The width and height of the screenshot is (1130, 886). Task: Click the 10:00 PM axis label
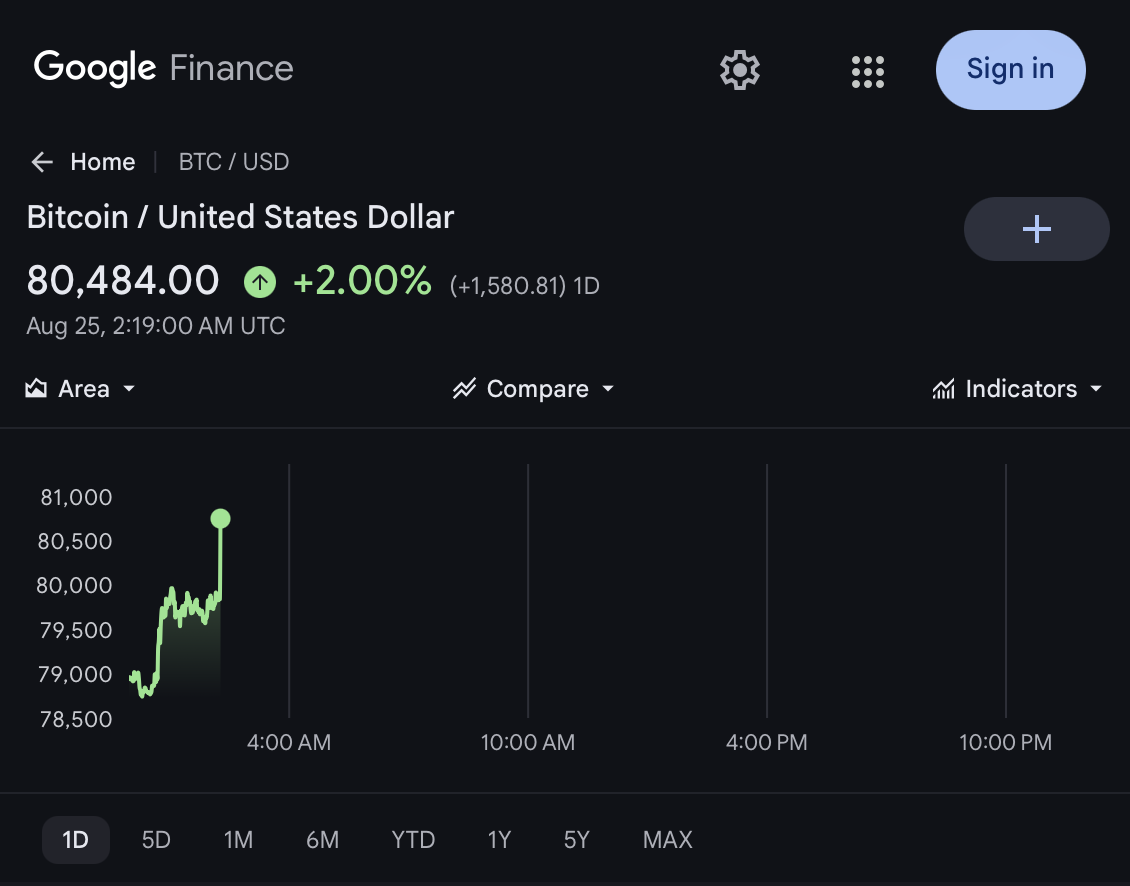[x=1005, y=743]
